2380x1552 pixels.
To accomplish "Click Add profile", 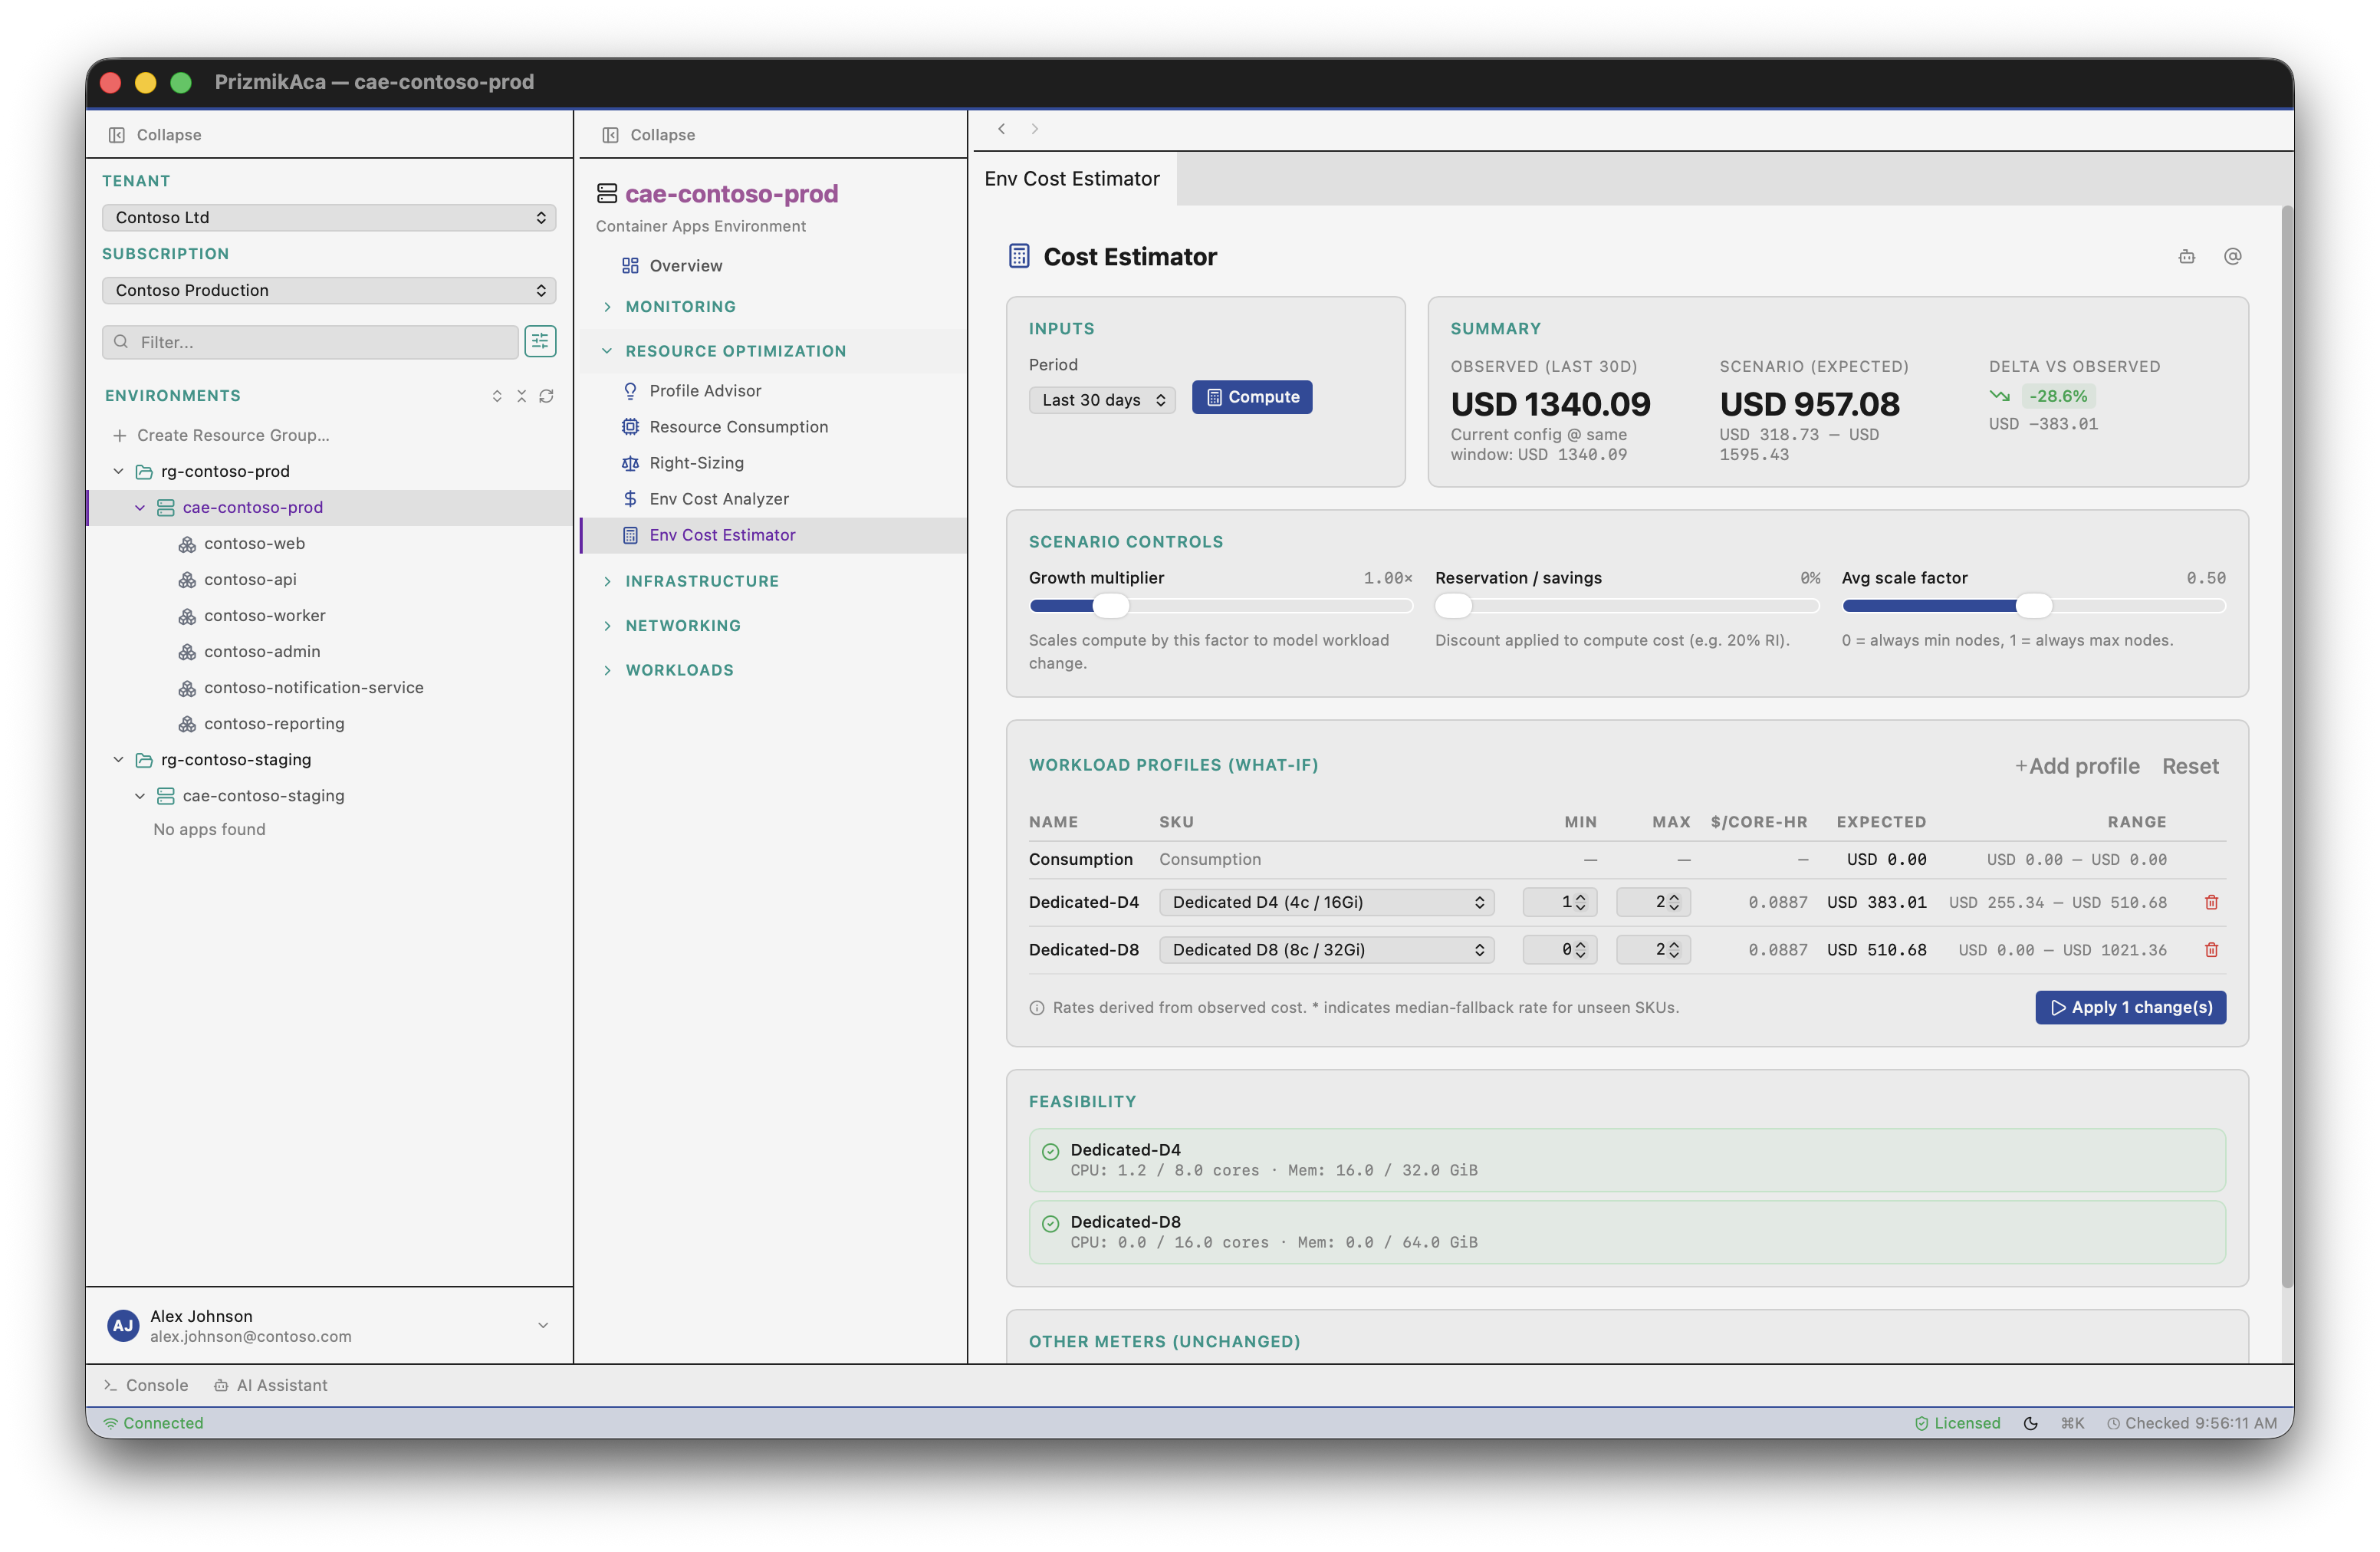I will click(x=2077, y=766).
